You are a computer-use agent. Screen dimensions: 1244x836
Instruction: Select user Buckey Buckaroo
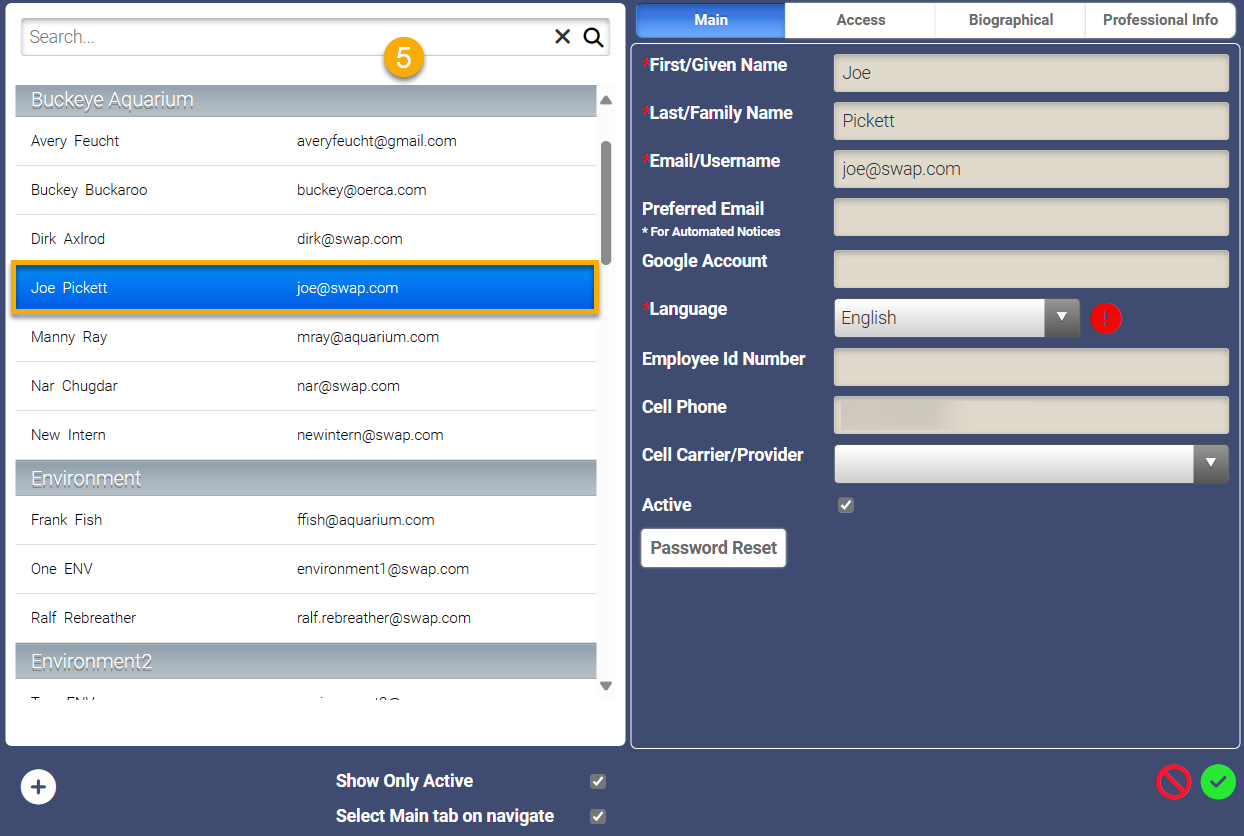pos(306,190)
